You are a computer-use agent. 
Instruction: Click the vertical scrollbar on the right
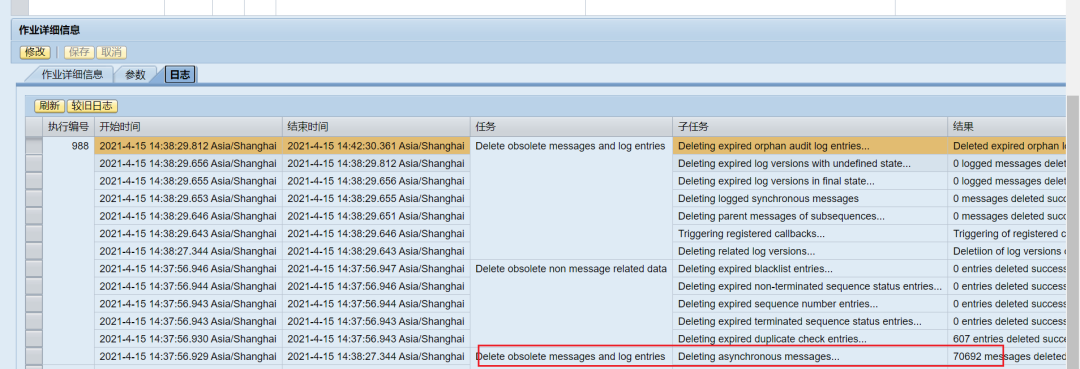click(1073, 231)
